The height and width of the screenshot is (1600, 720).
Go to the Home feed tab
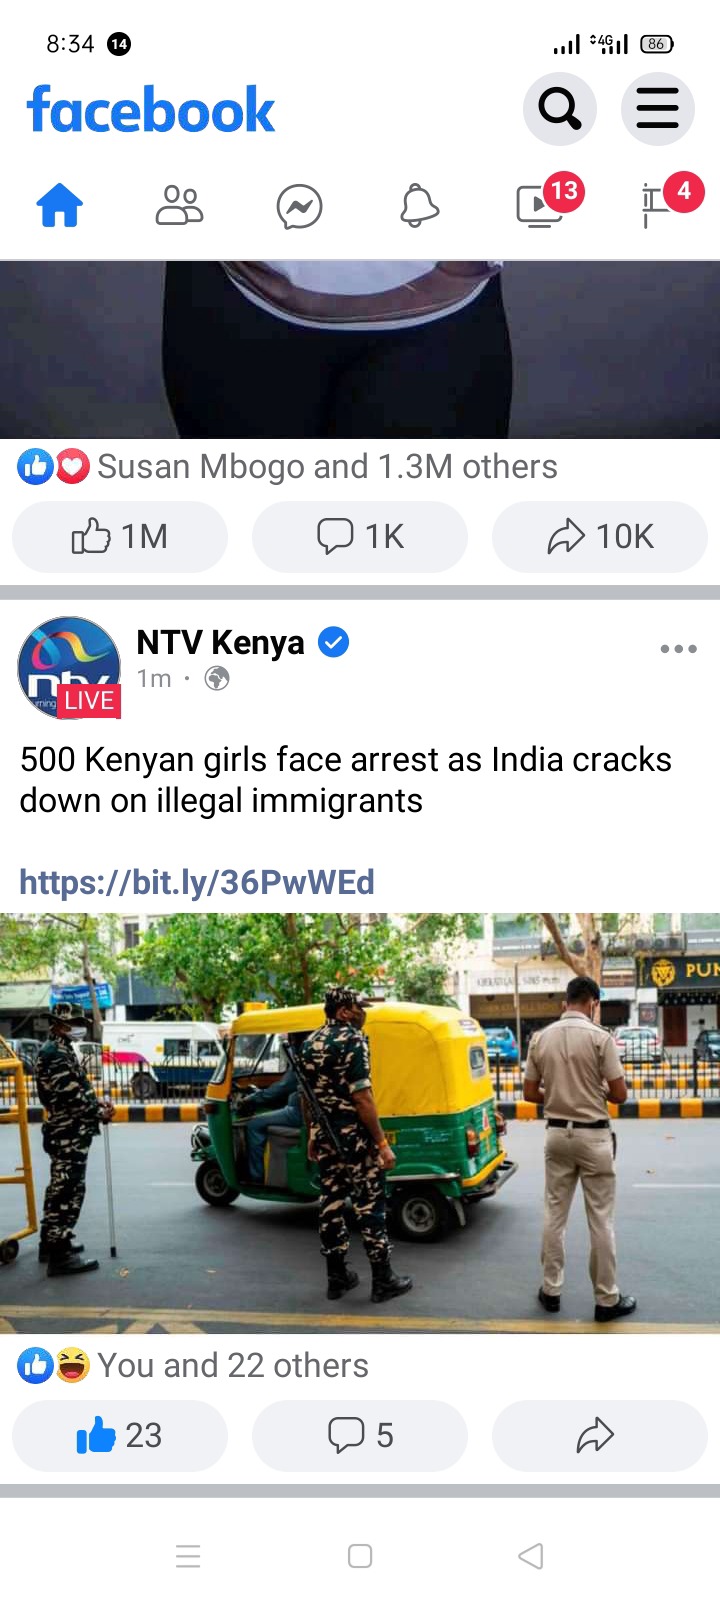coord(60,207)
